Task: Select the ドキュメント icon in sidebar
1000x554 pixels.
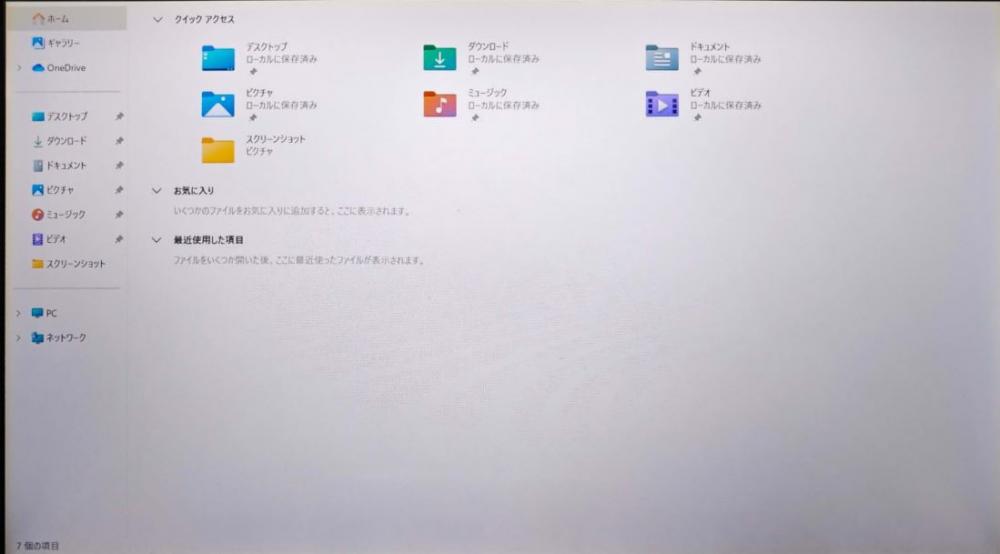Action: 38,166
